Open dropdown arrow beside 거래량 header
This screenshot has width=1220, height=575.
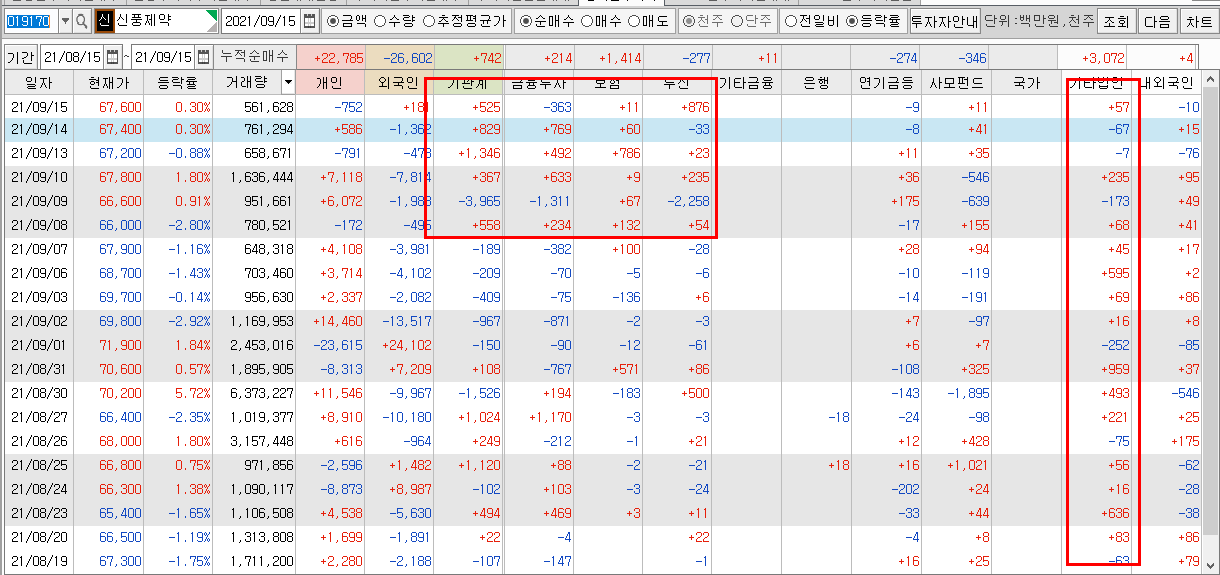(289, 83)
